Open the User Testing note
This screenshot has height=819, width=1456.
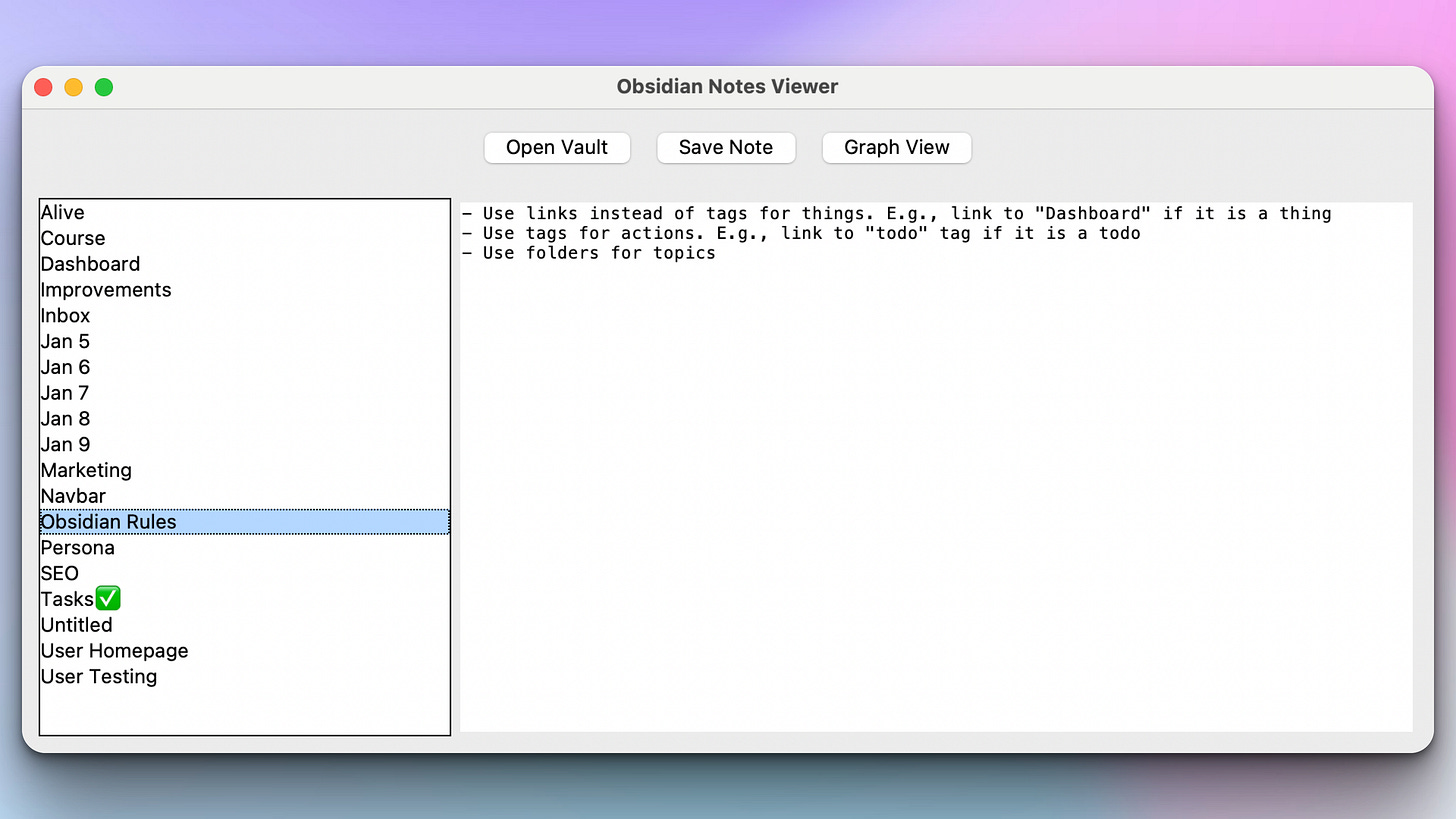(245, 677)
